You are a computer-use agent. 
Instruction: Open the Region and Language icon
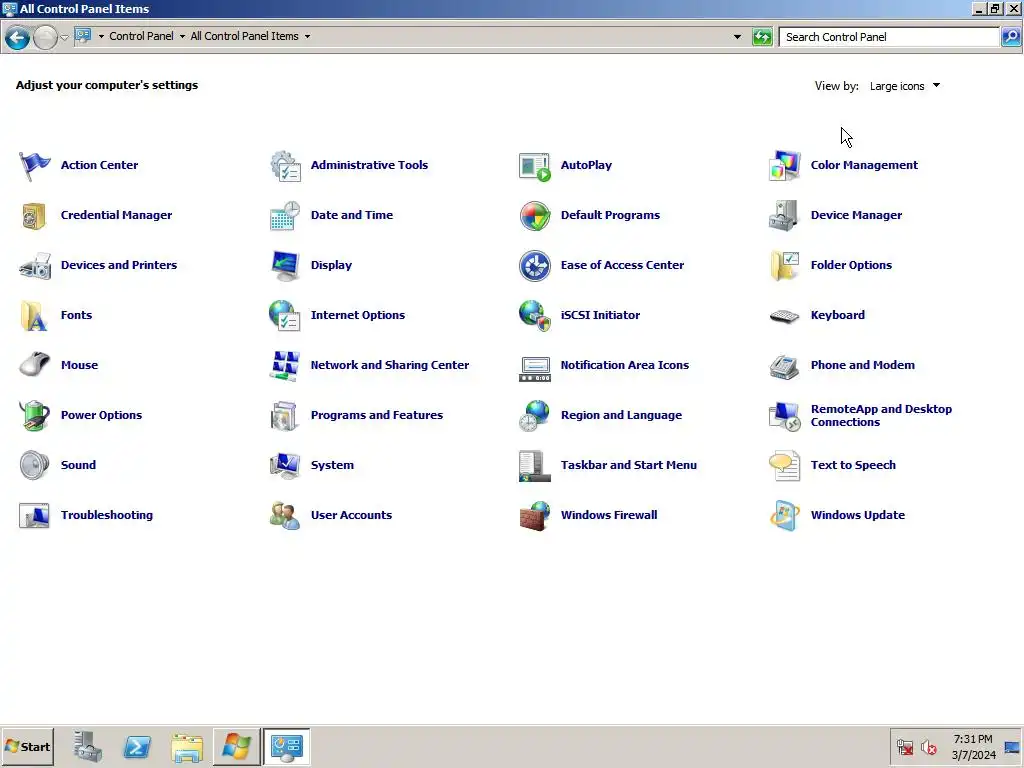(x=535, y=416)
